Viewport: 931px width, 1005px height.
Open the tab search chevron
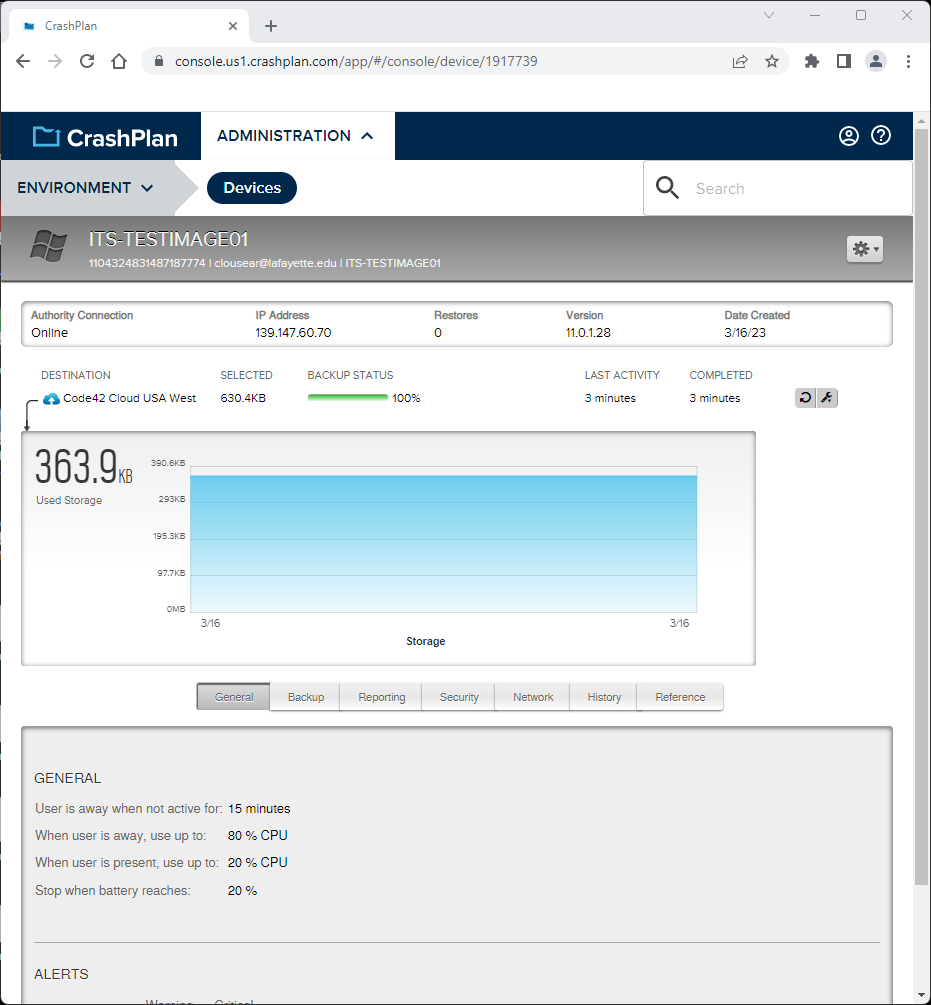769,15
